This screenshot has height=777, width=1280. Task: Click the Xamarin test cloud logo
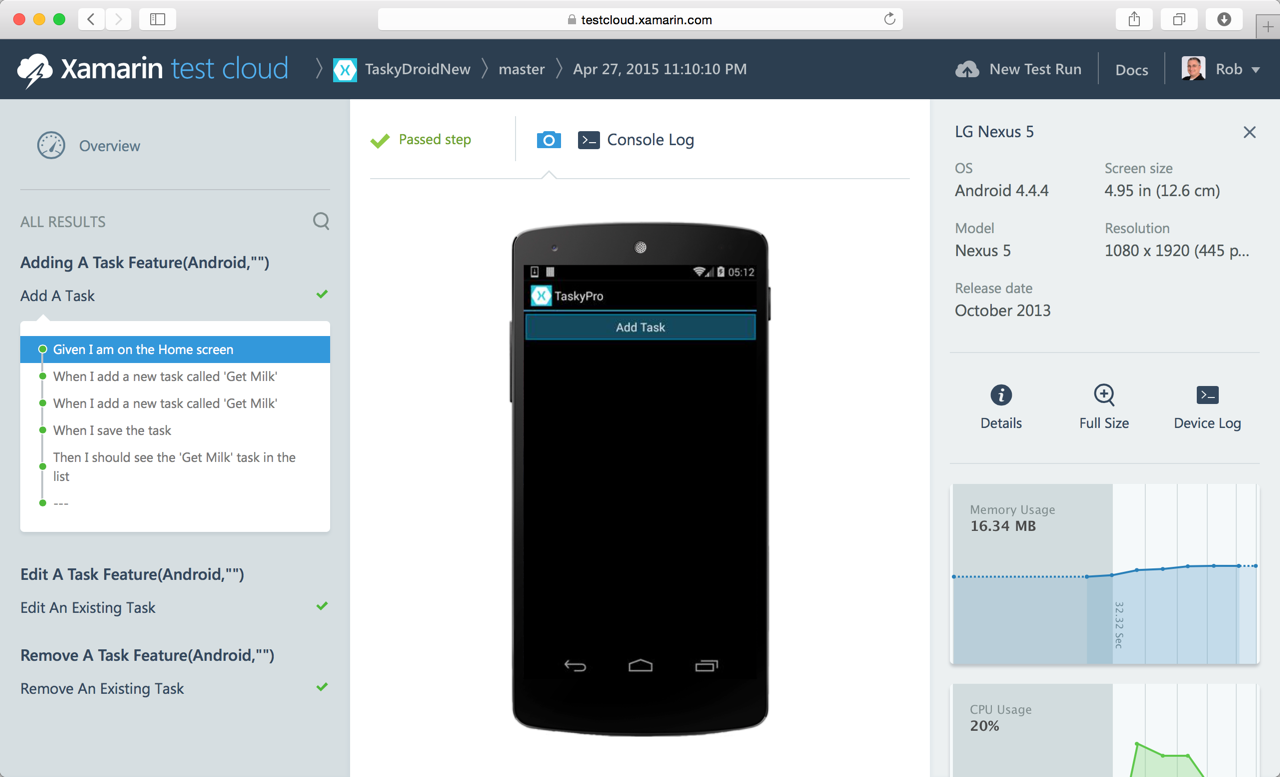pos(153,69)
